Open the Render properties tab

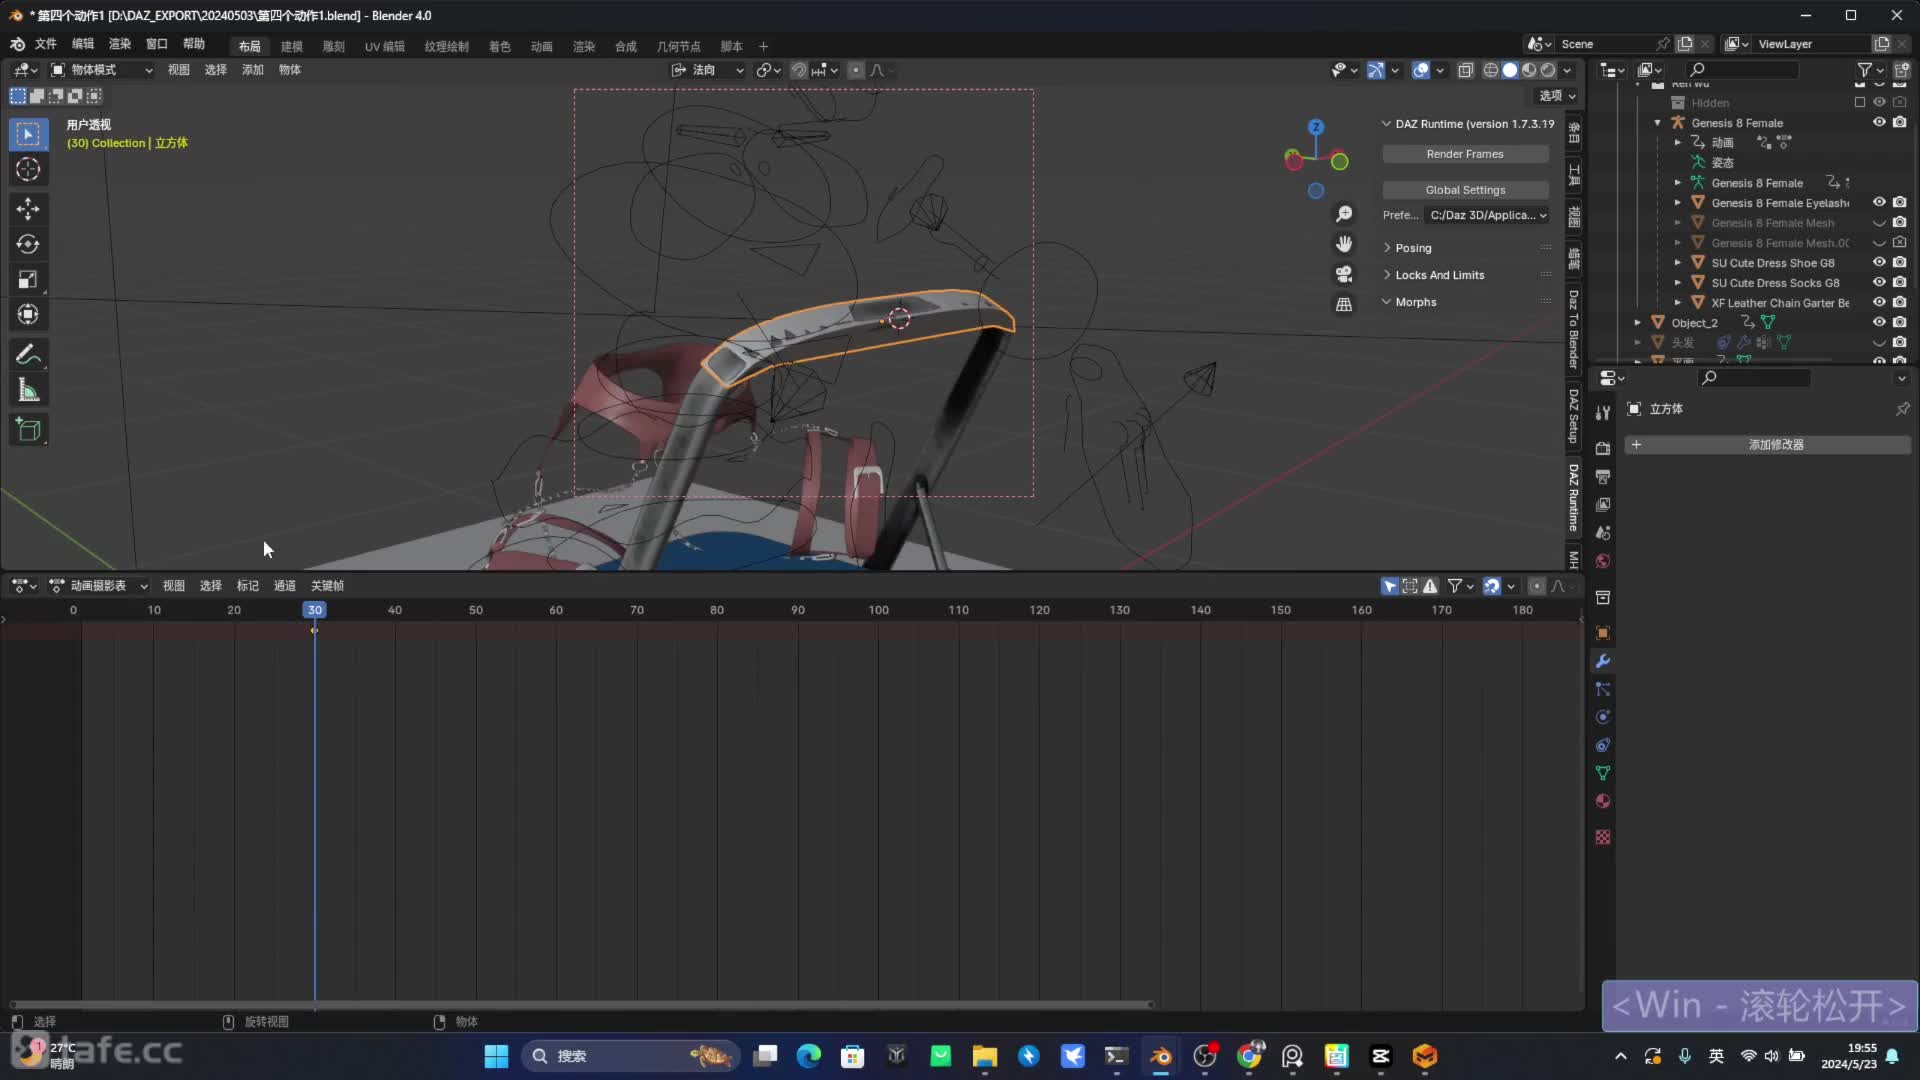1603,448
